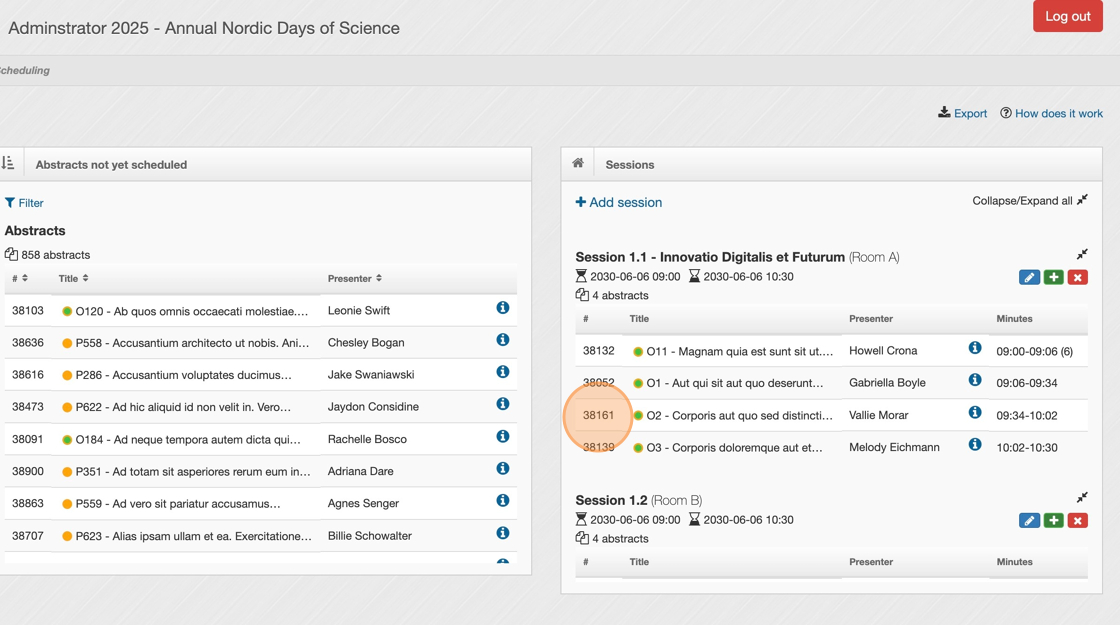Click the Log out button
Viewport: 1120px width, 625px height.
coord(1067,16)
